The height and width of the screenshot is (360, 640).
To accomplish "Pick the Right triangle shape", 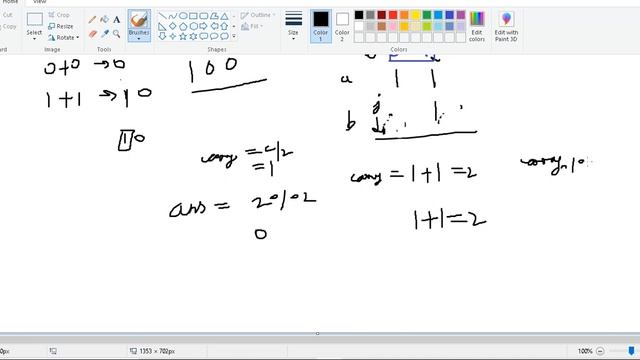I will [x=162, y=27].
